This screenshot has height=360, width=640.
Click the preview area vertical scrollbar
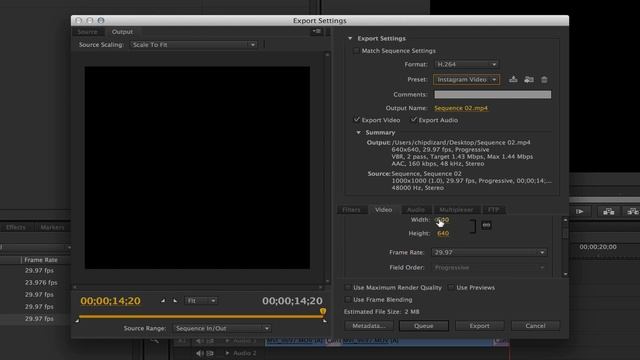[327, 167]
